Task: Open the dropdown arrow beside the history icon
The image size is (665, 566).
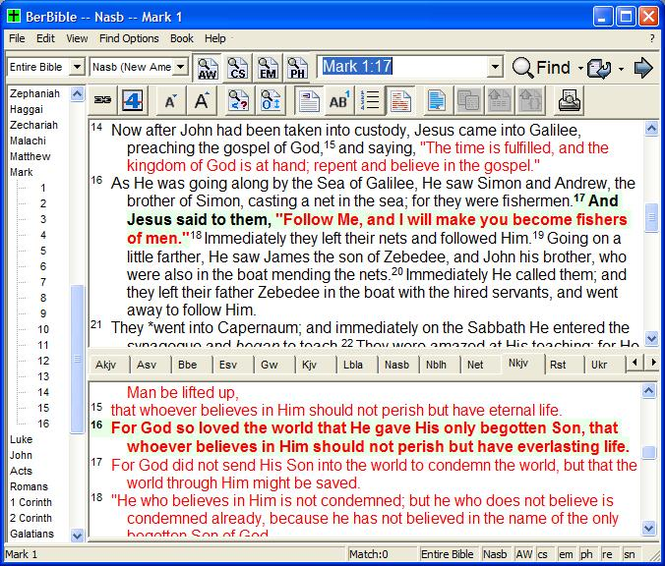Action: click(621, 68)
